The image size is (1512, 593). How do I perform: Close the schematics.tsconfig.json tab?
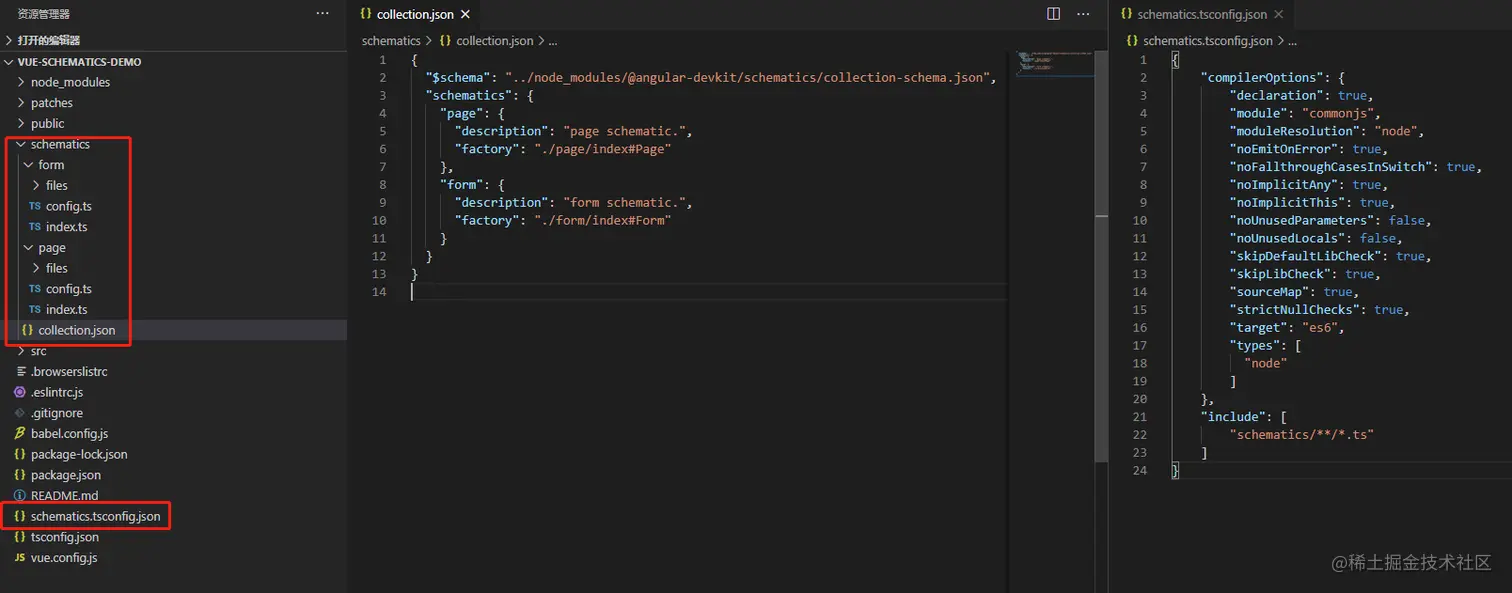[x=1279, y=15]
